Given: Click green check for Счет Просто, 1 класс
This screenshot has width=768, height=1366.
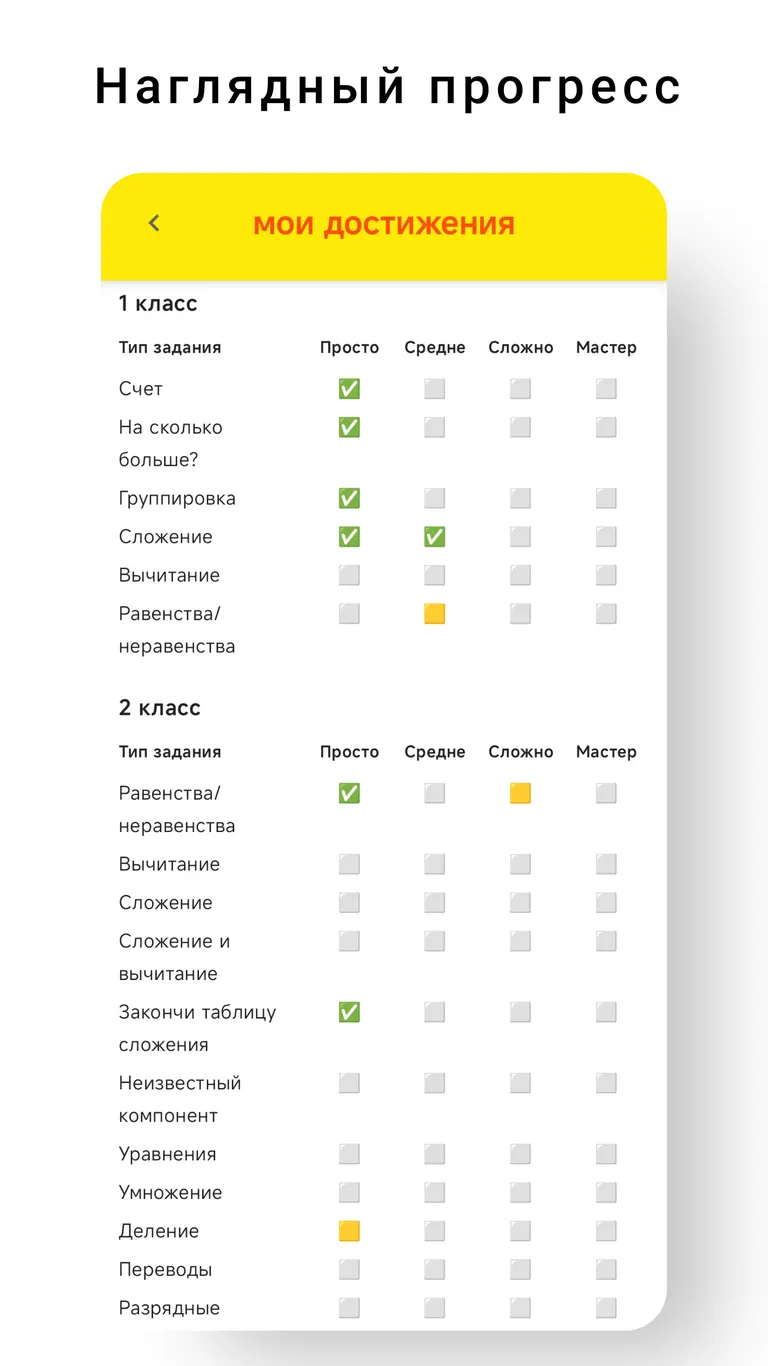Looking at the screenshot, I should (349, 389).
